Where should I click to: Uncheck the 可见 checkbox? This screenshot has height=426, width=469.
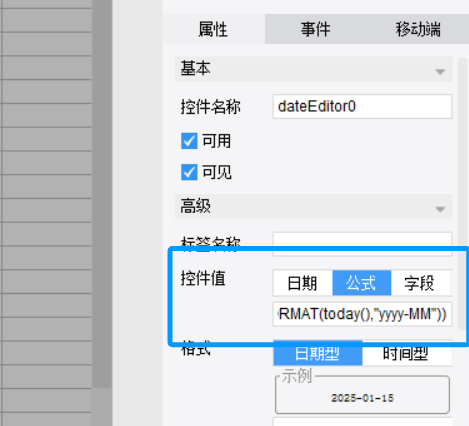[189, 172]
